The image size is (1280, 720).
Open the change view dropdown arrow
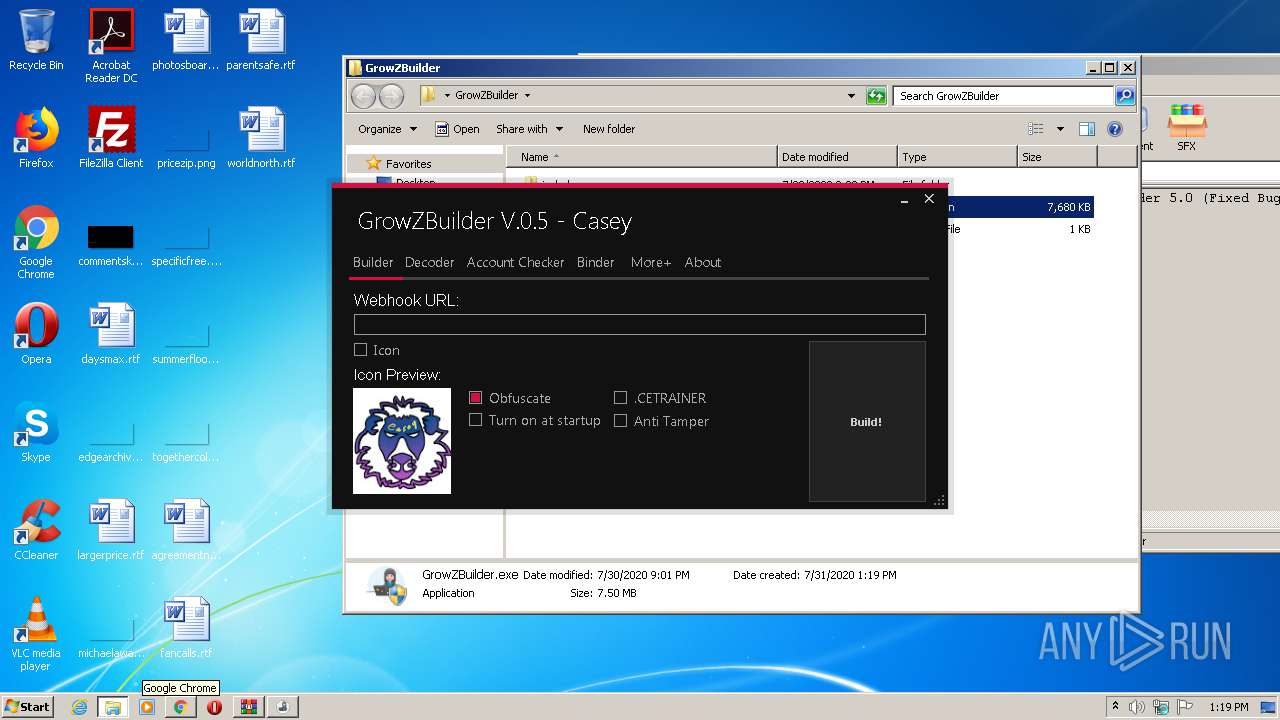pyautogui.click(x=1060, y=129)
